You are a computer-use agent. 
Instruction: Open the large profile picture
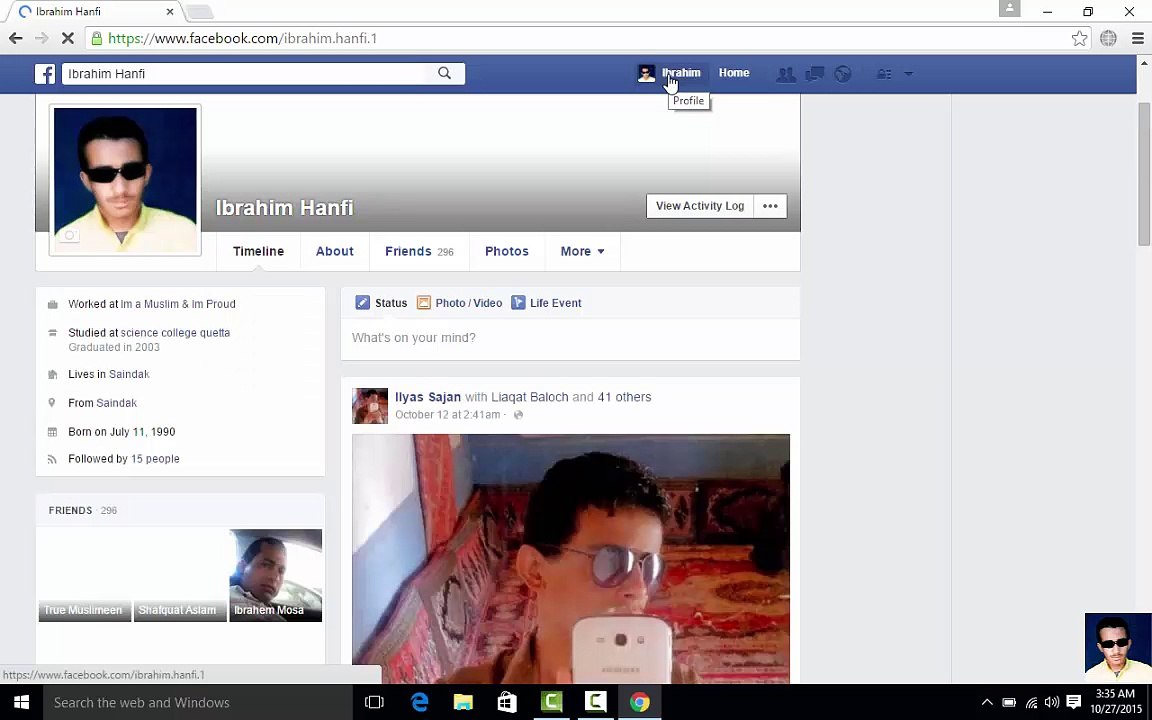click(x=126, y=180)
